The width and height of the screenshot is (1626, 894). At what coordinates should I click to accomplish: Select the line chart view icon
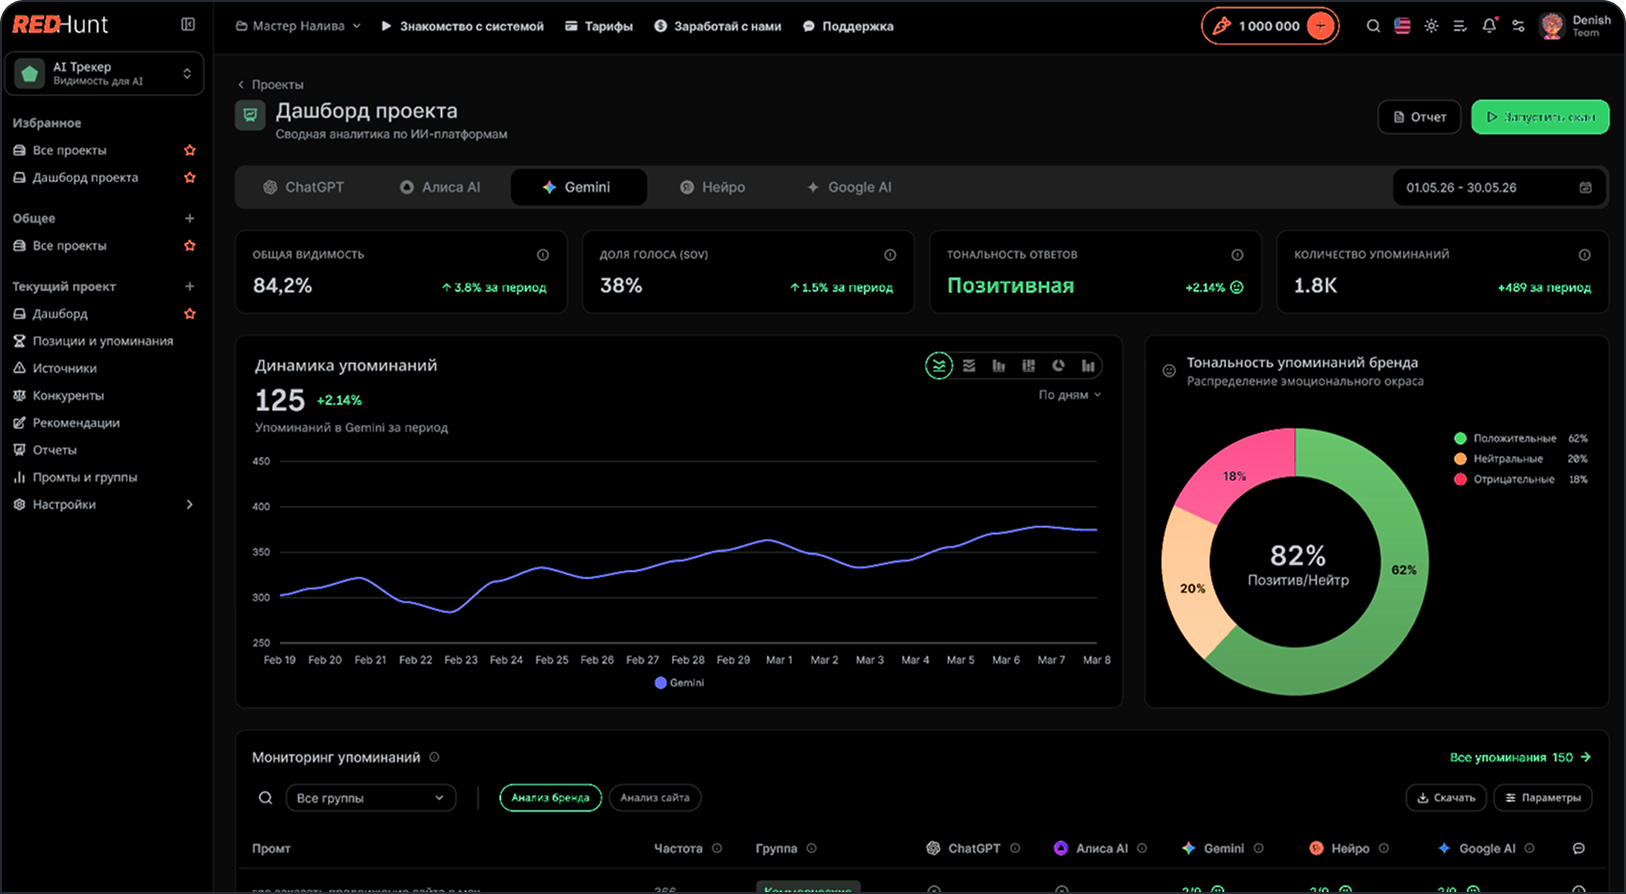938,366
